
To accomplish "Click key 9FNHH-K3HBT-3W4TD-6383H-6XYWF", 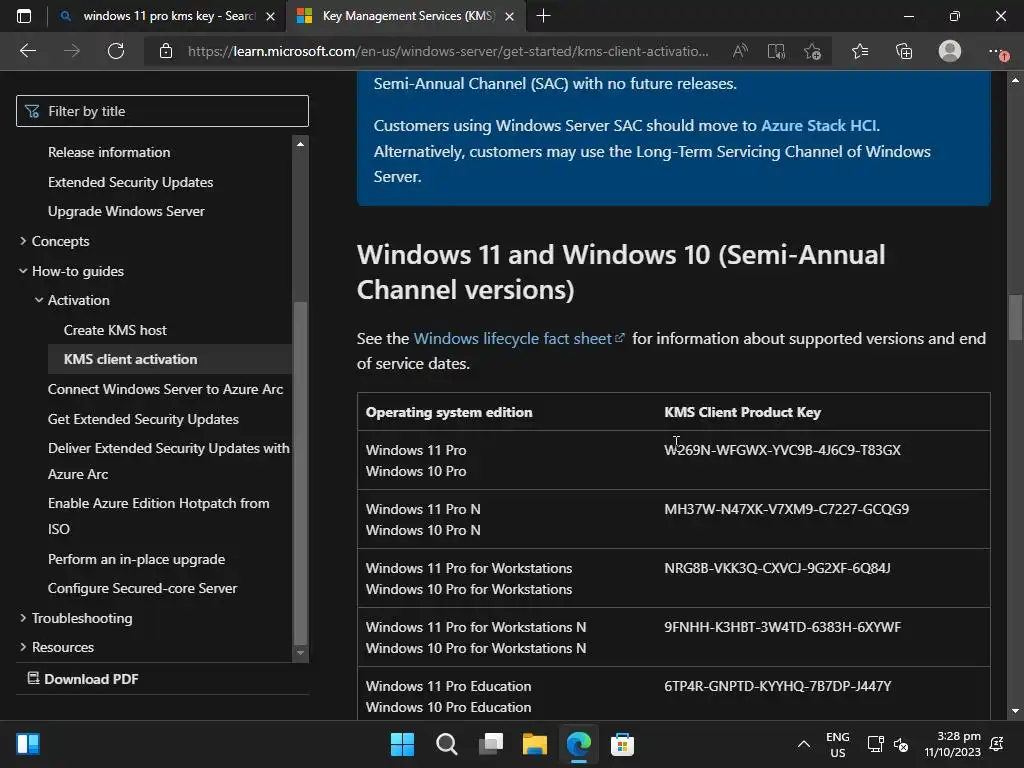I will [x=782, y=627].
